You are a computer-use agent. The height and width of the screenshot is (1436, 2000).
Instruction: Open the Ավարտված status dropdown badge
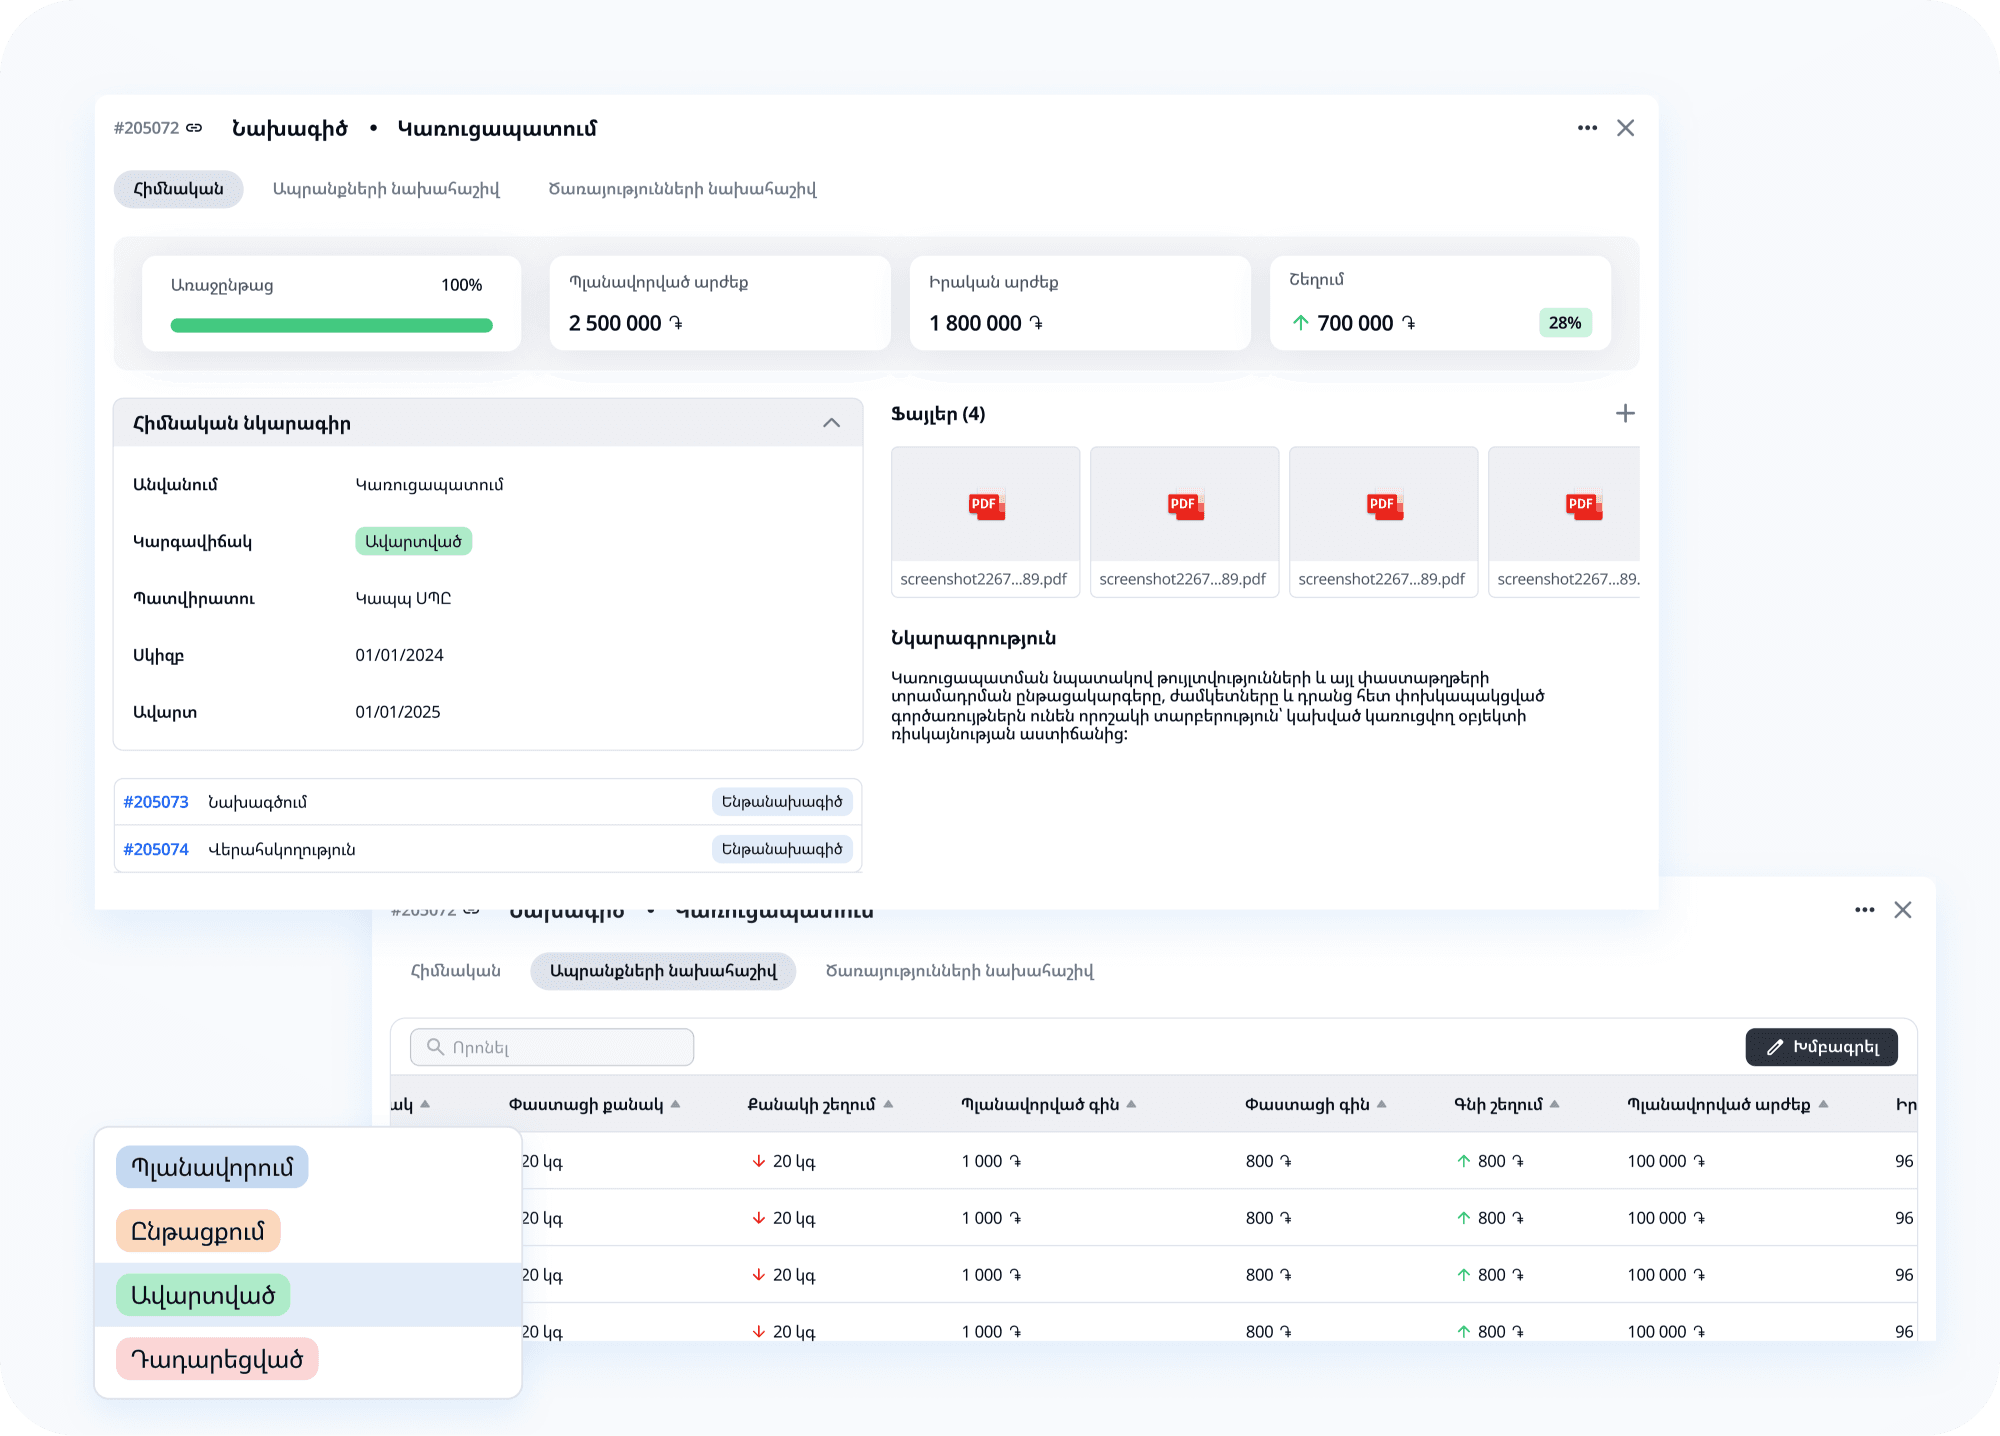413,541
